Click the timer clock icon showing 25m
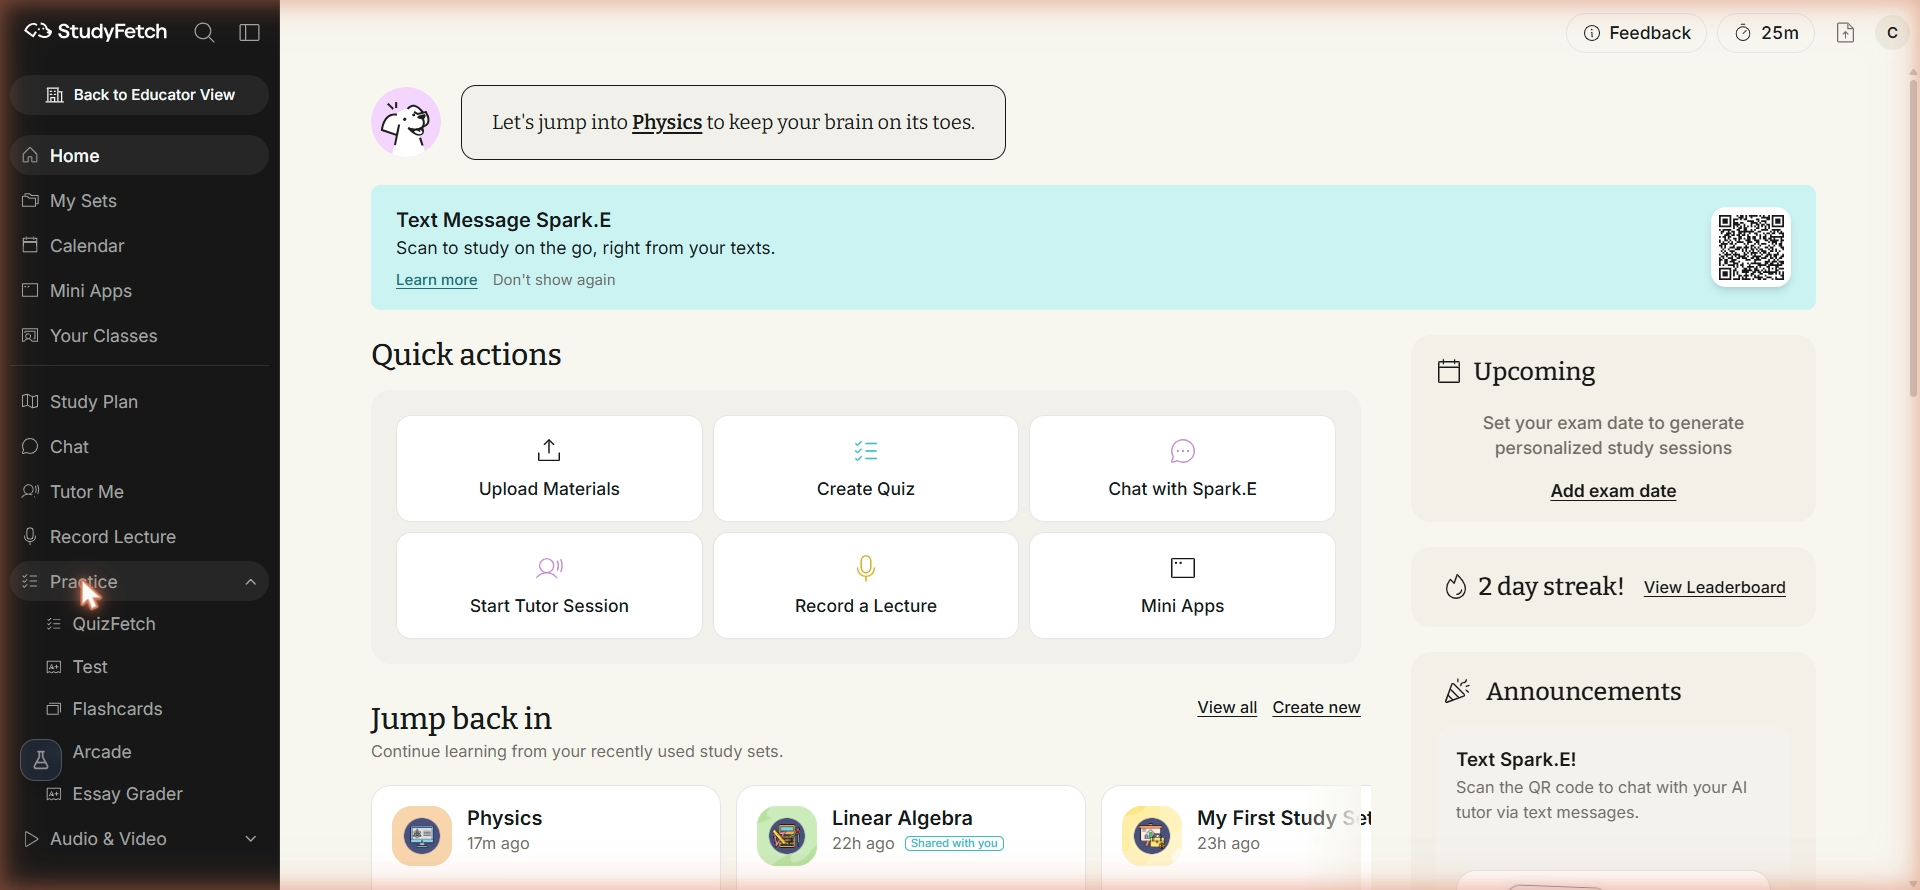This screenshot has width=1920, height=890. point(1743,33)
